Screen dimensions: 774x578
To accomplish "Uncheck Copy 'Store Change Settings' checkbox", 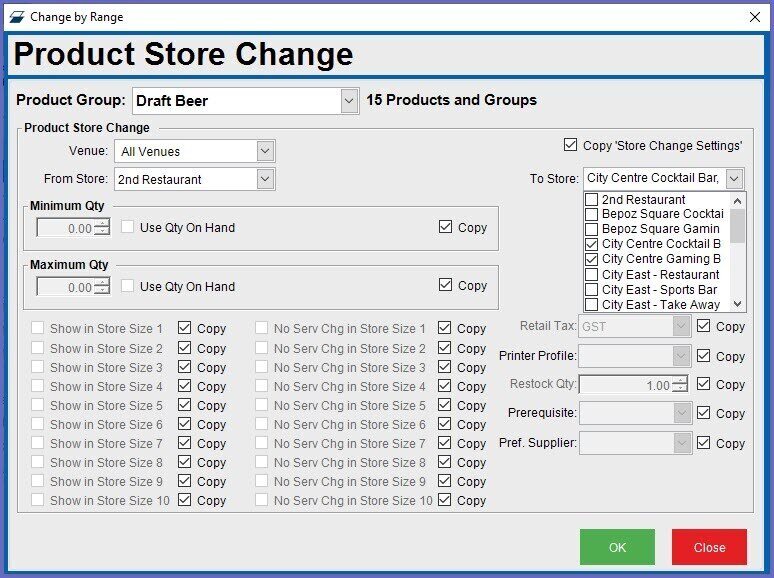I will click(571, 146).
